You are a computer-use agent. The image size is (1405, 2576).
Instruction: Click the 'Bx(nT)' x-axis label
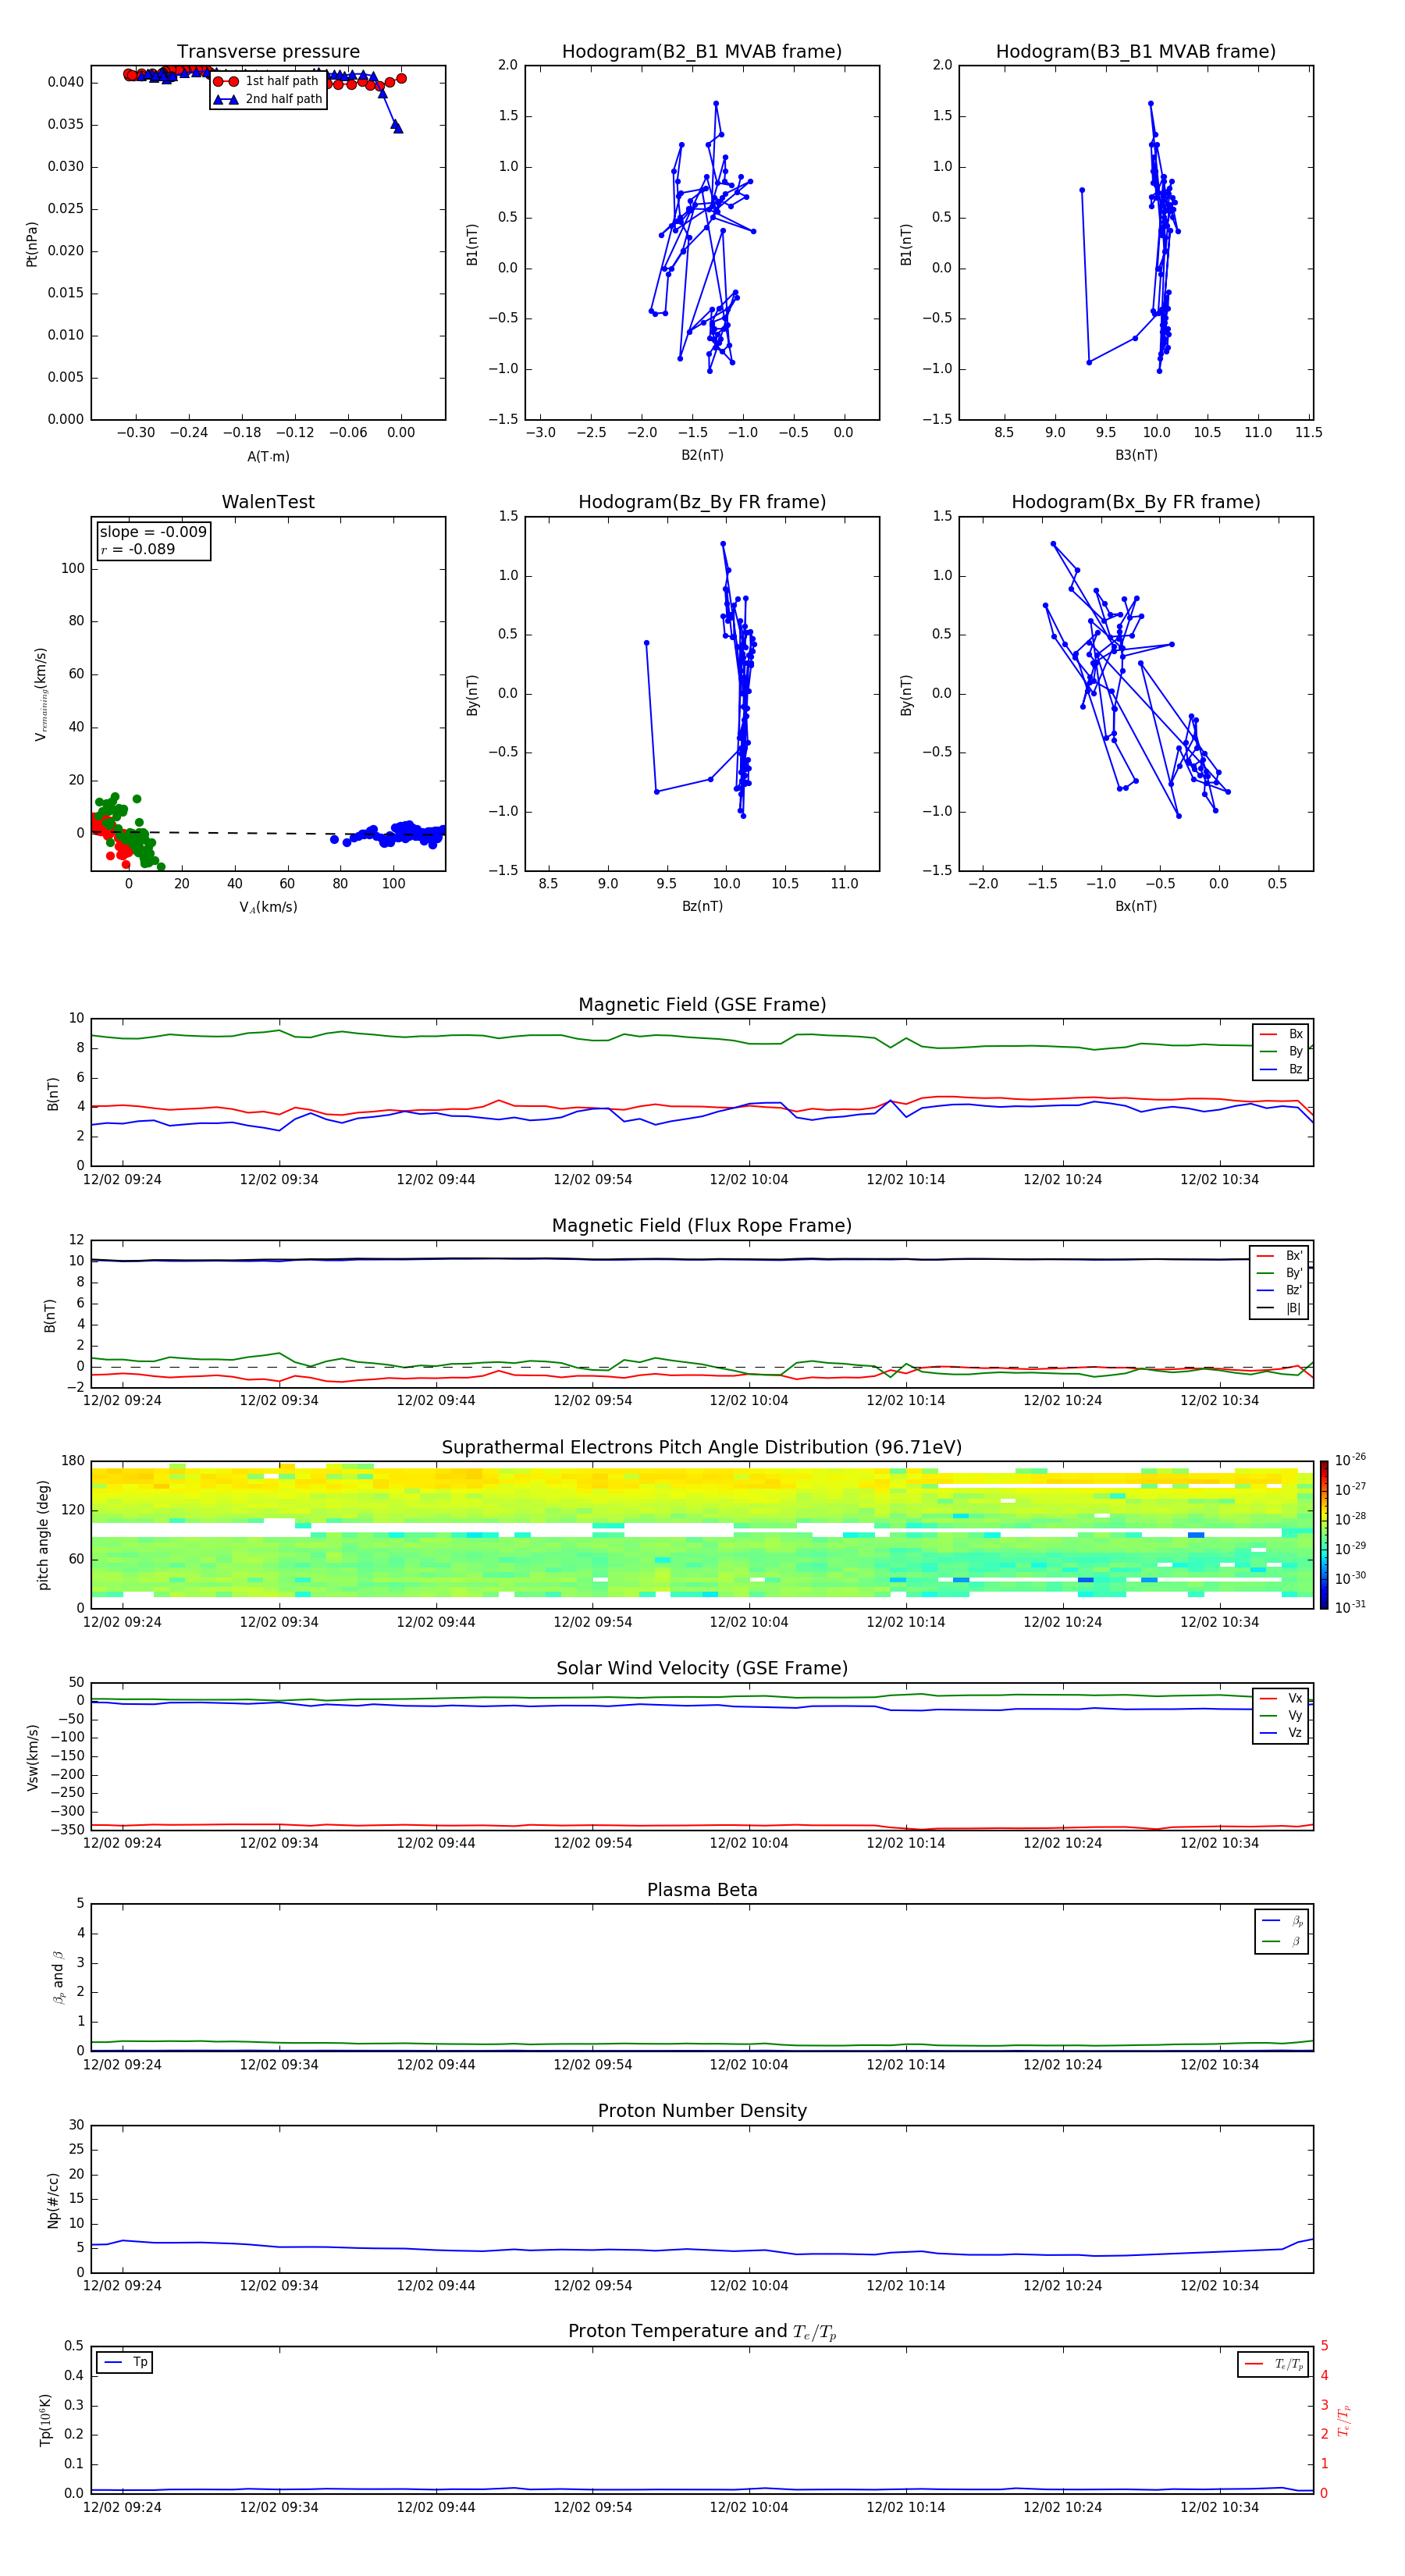pyautogui.click(x=1136, y=906)
